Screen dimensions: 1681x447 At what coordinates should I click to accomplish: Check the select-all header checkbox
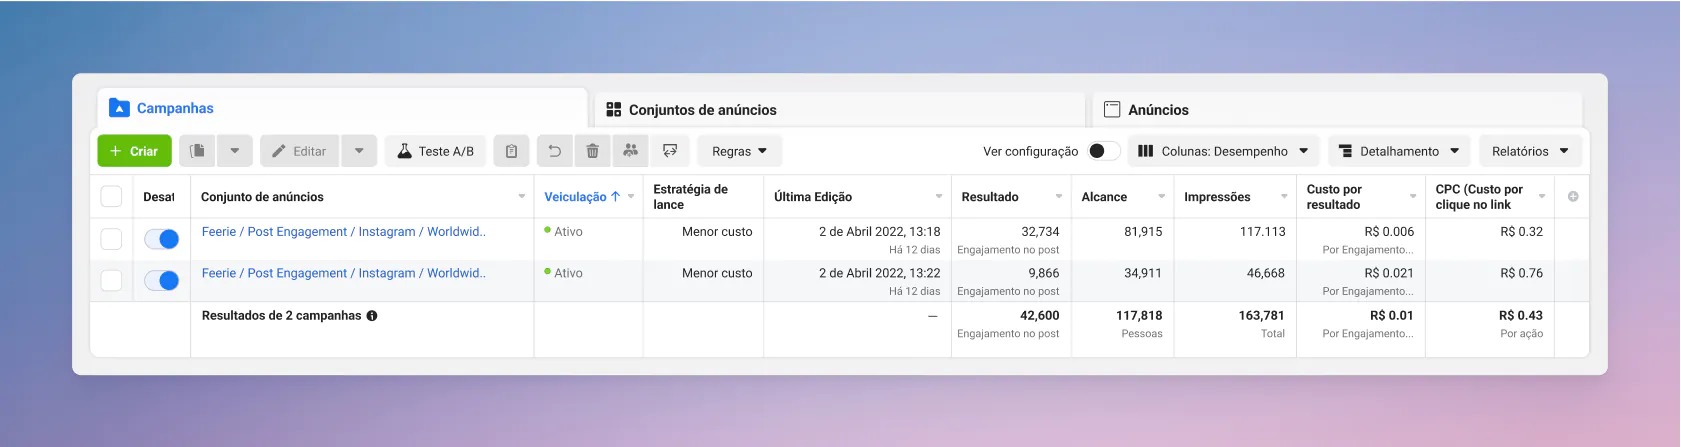click(x=112, y=197)
